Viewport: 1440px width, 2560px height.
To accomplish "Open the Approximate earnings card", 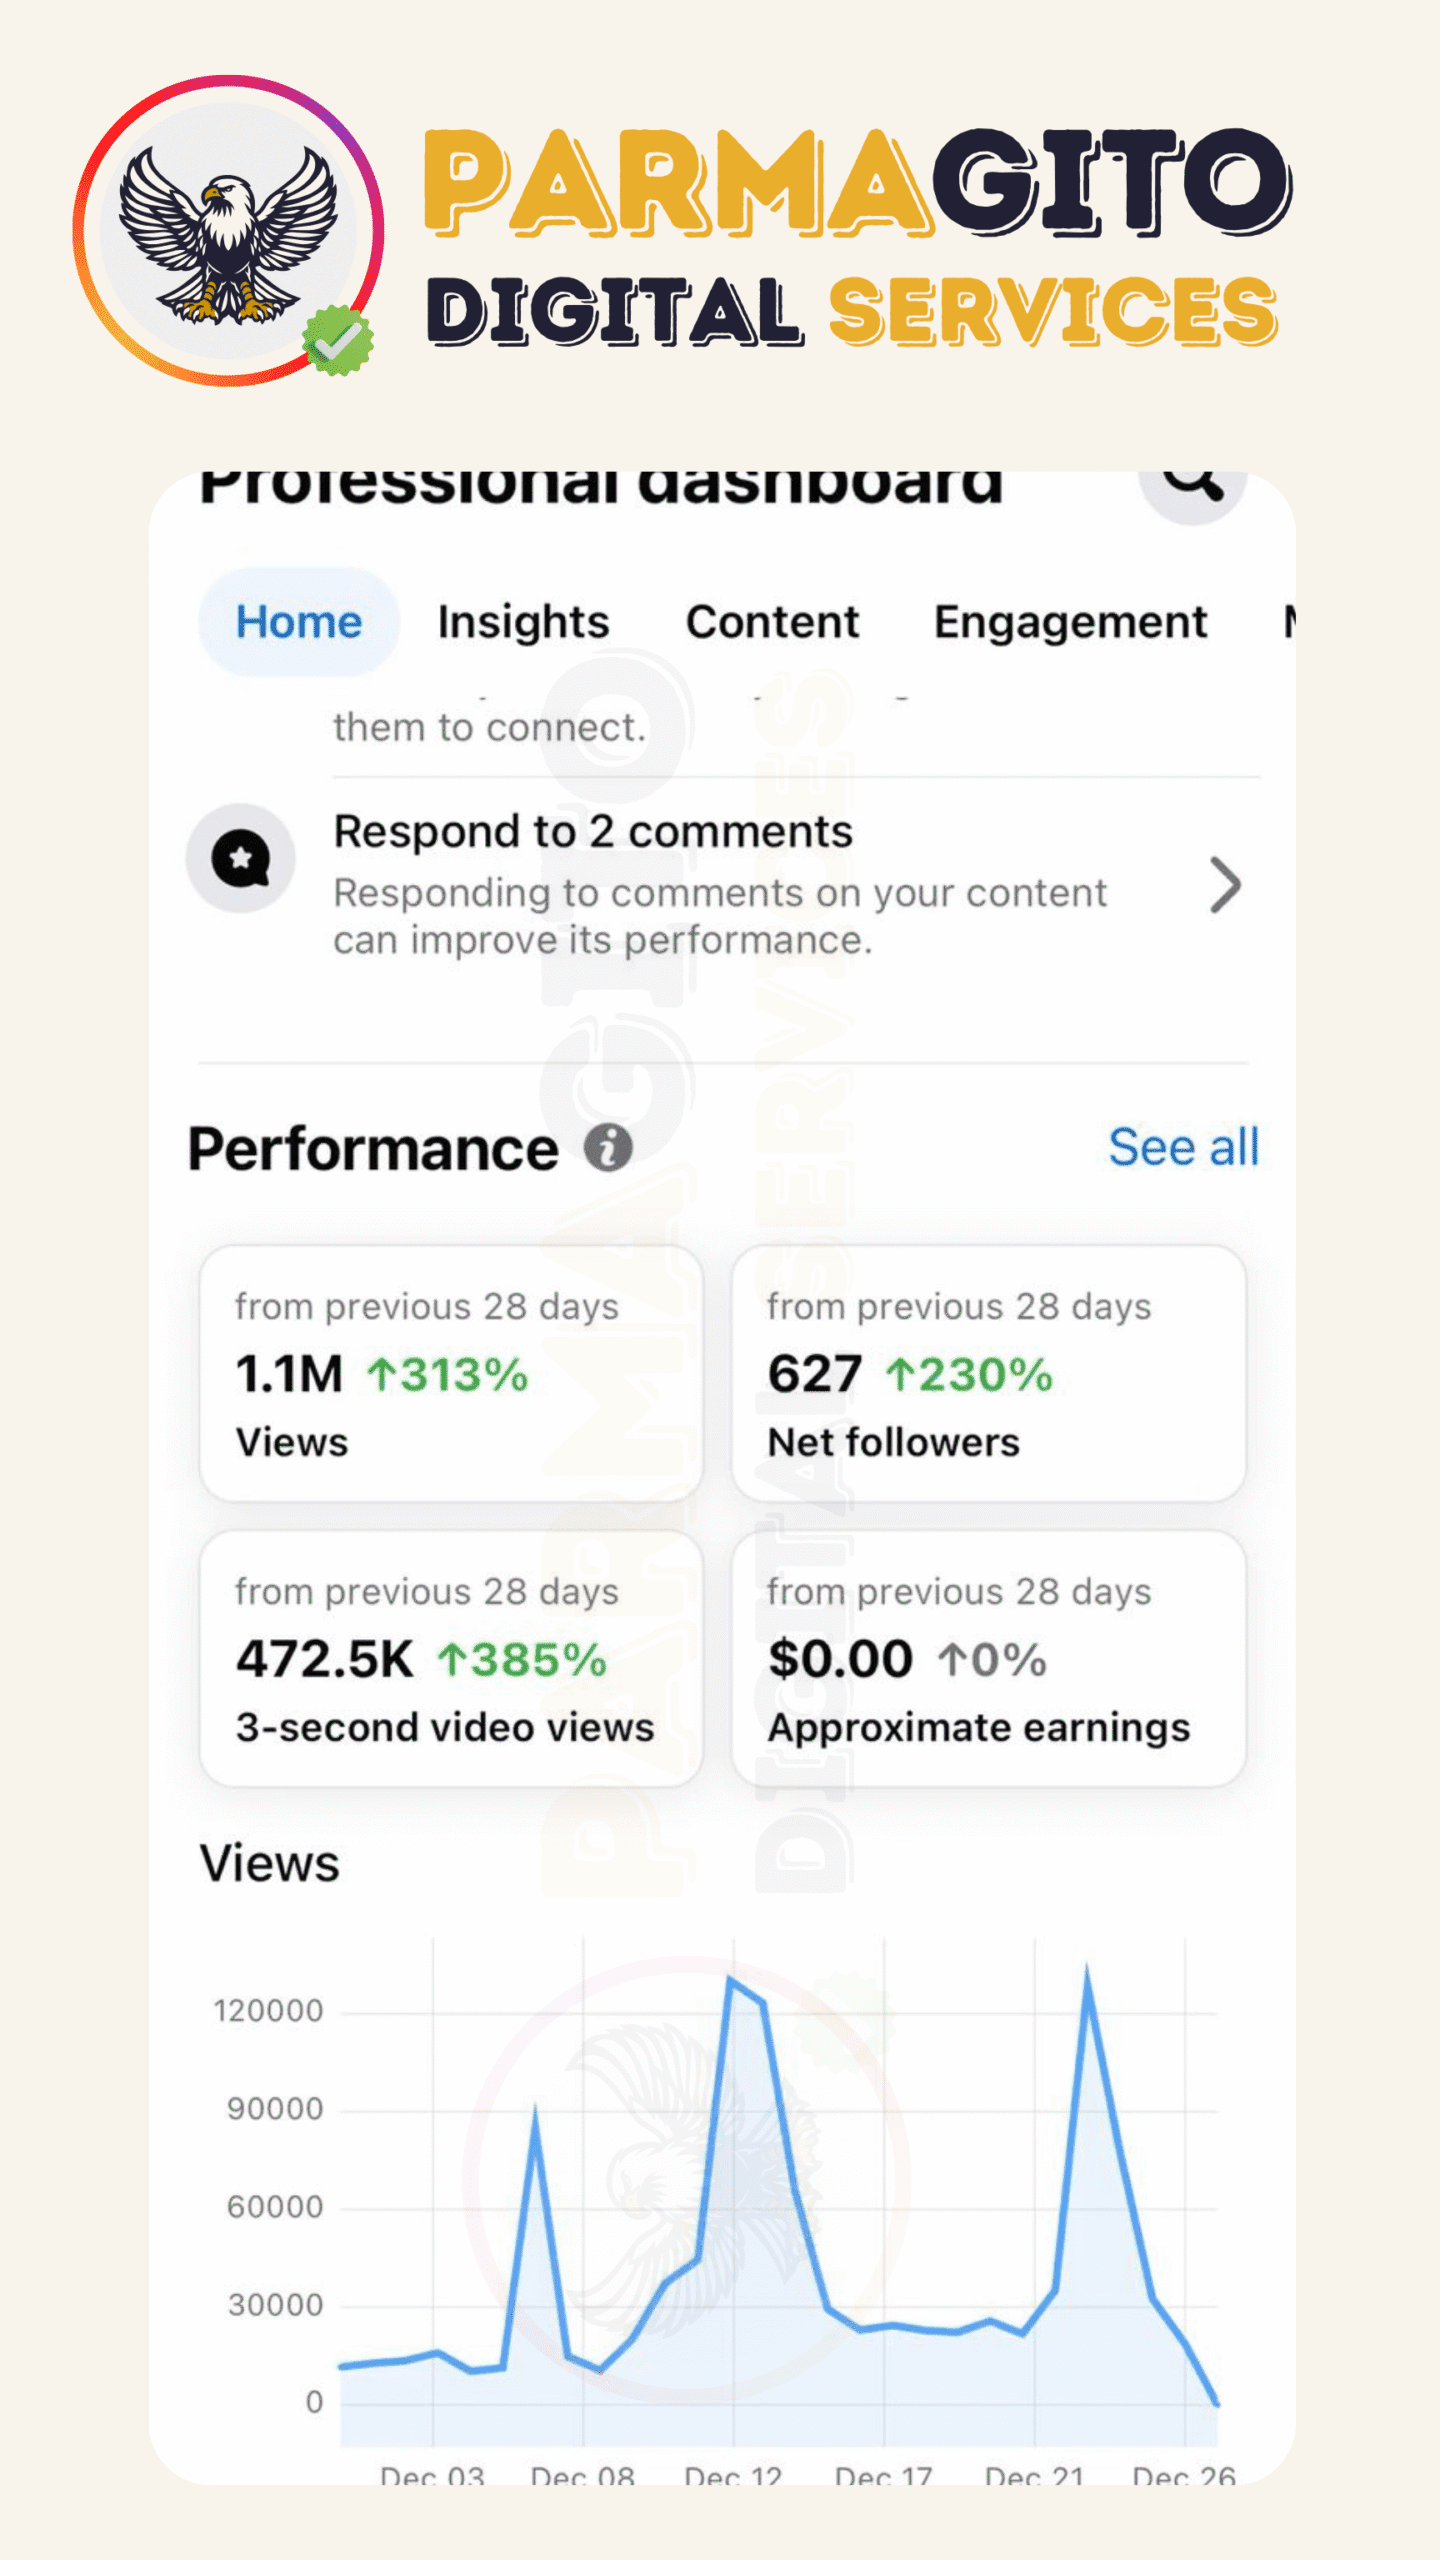I will click(988, 1658).
